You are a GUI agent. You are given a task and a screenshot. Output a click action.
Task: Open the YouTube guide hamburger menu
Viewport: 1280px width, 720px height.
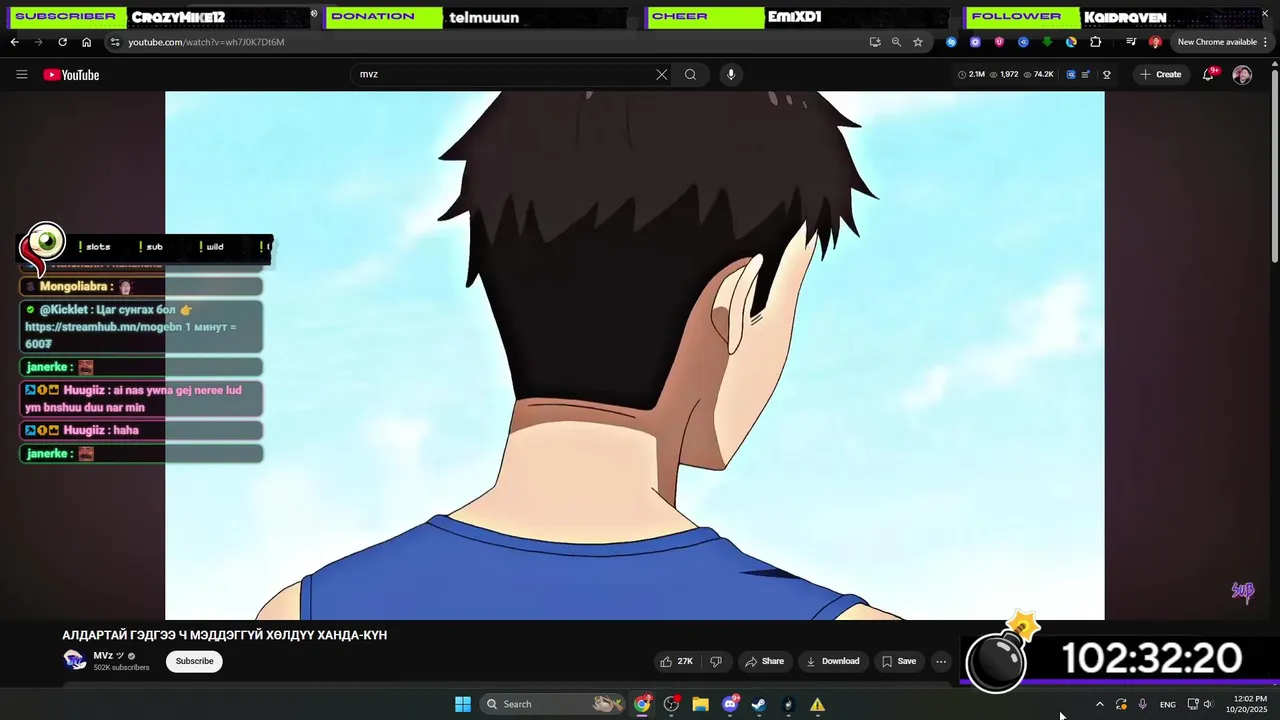(22, 74)
